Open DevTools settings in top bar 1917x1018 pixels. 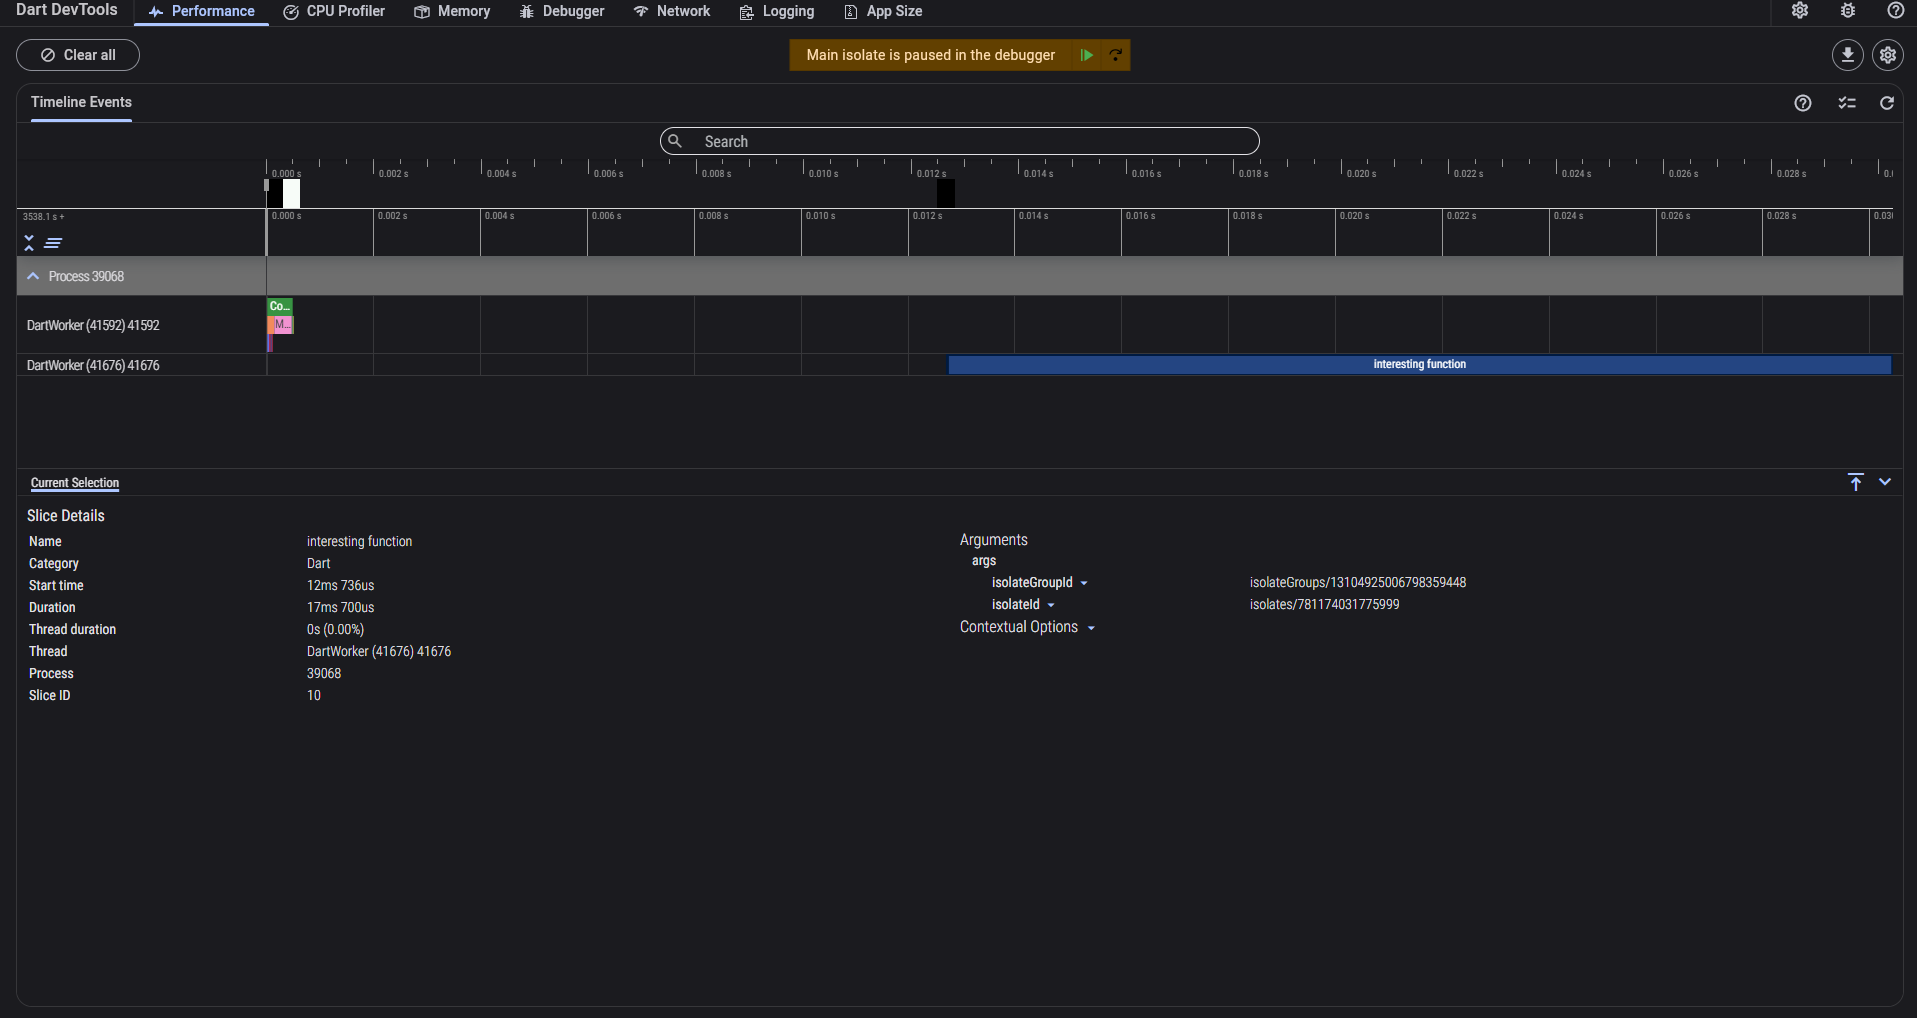tap(1800, 11)
